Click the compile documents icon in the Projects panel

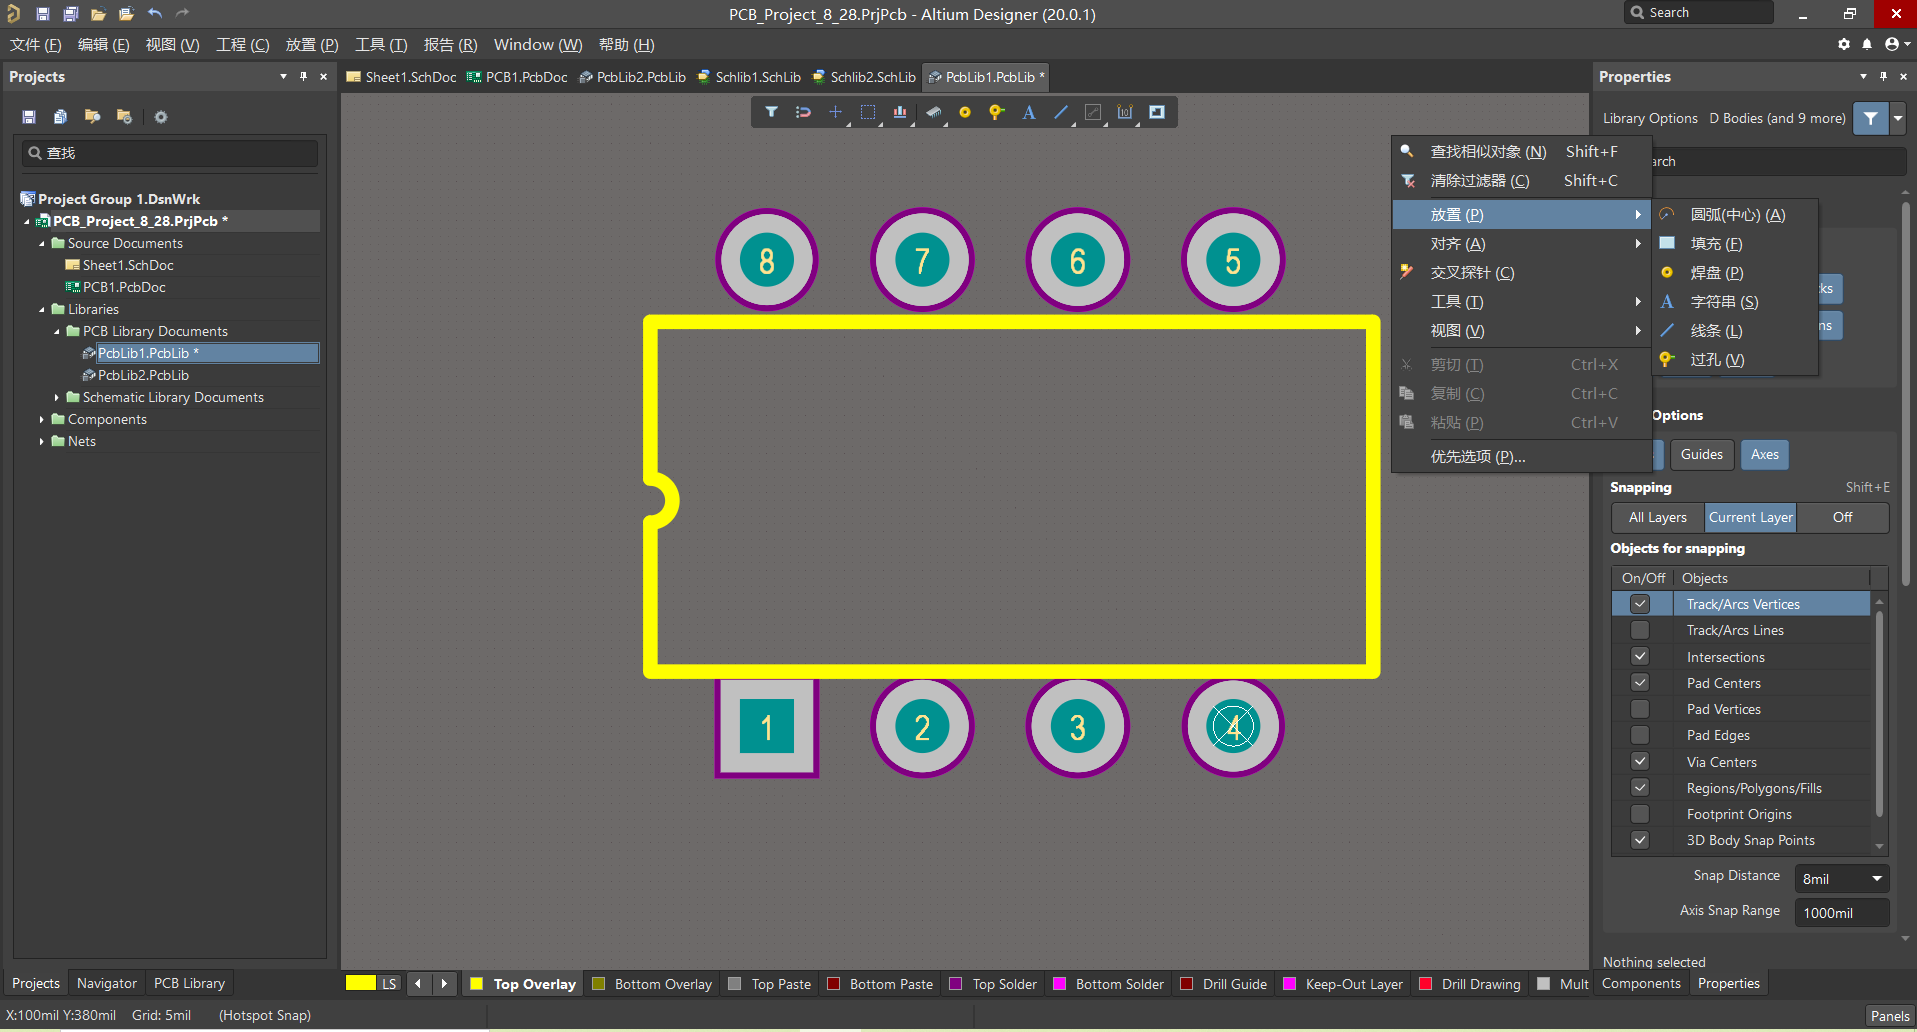[x=60, y=117]
